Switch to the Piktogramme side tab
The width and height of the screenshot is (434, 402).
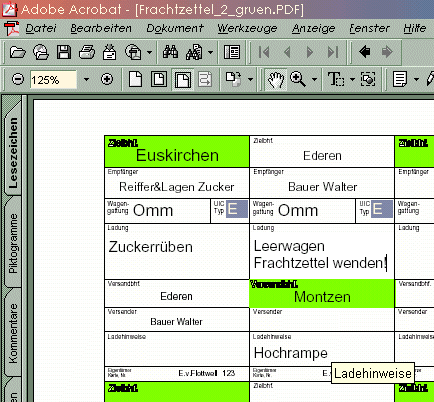tap(13, 243)
